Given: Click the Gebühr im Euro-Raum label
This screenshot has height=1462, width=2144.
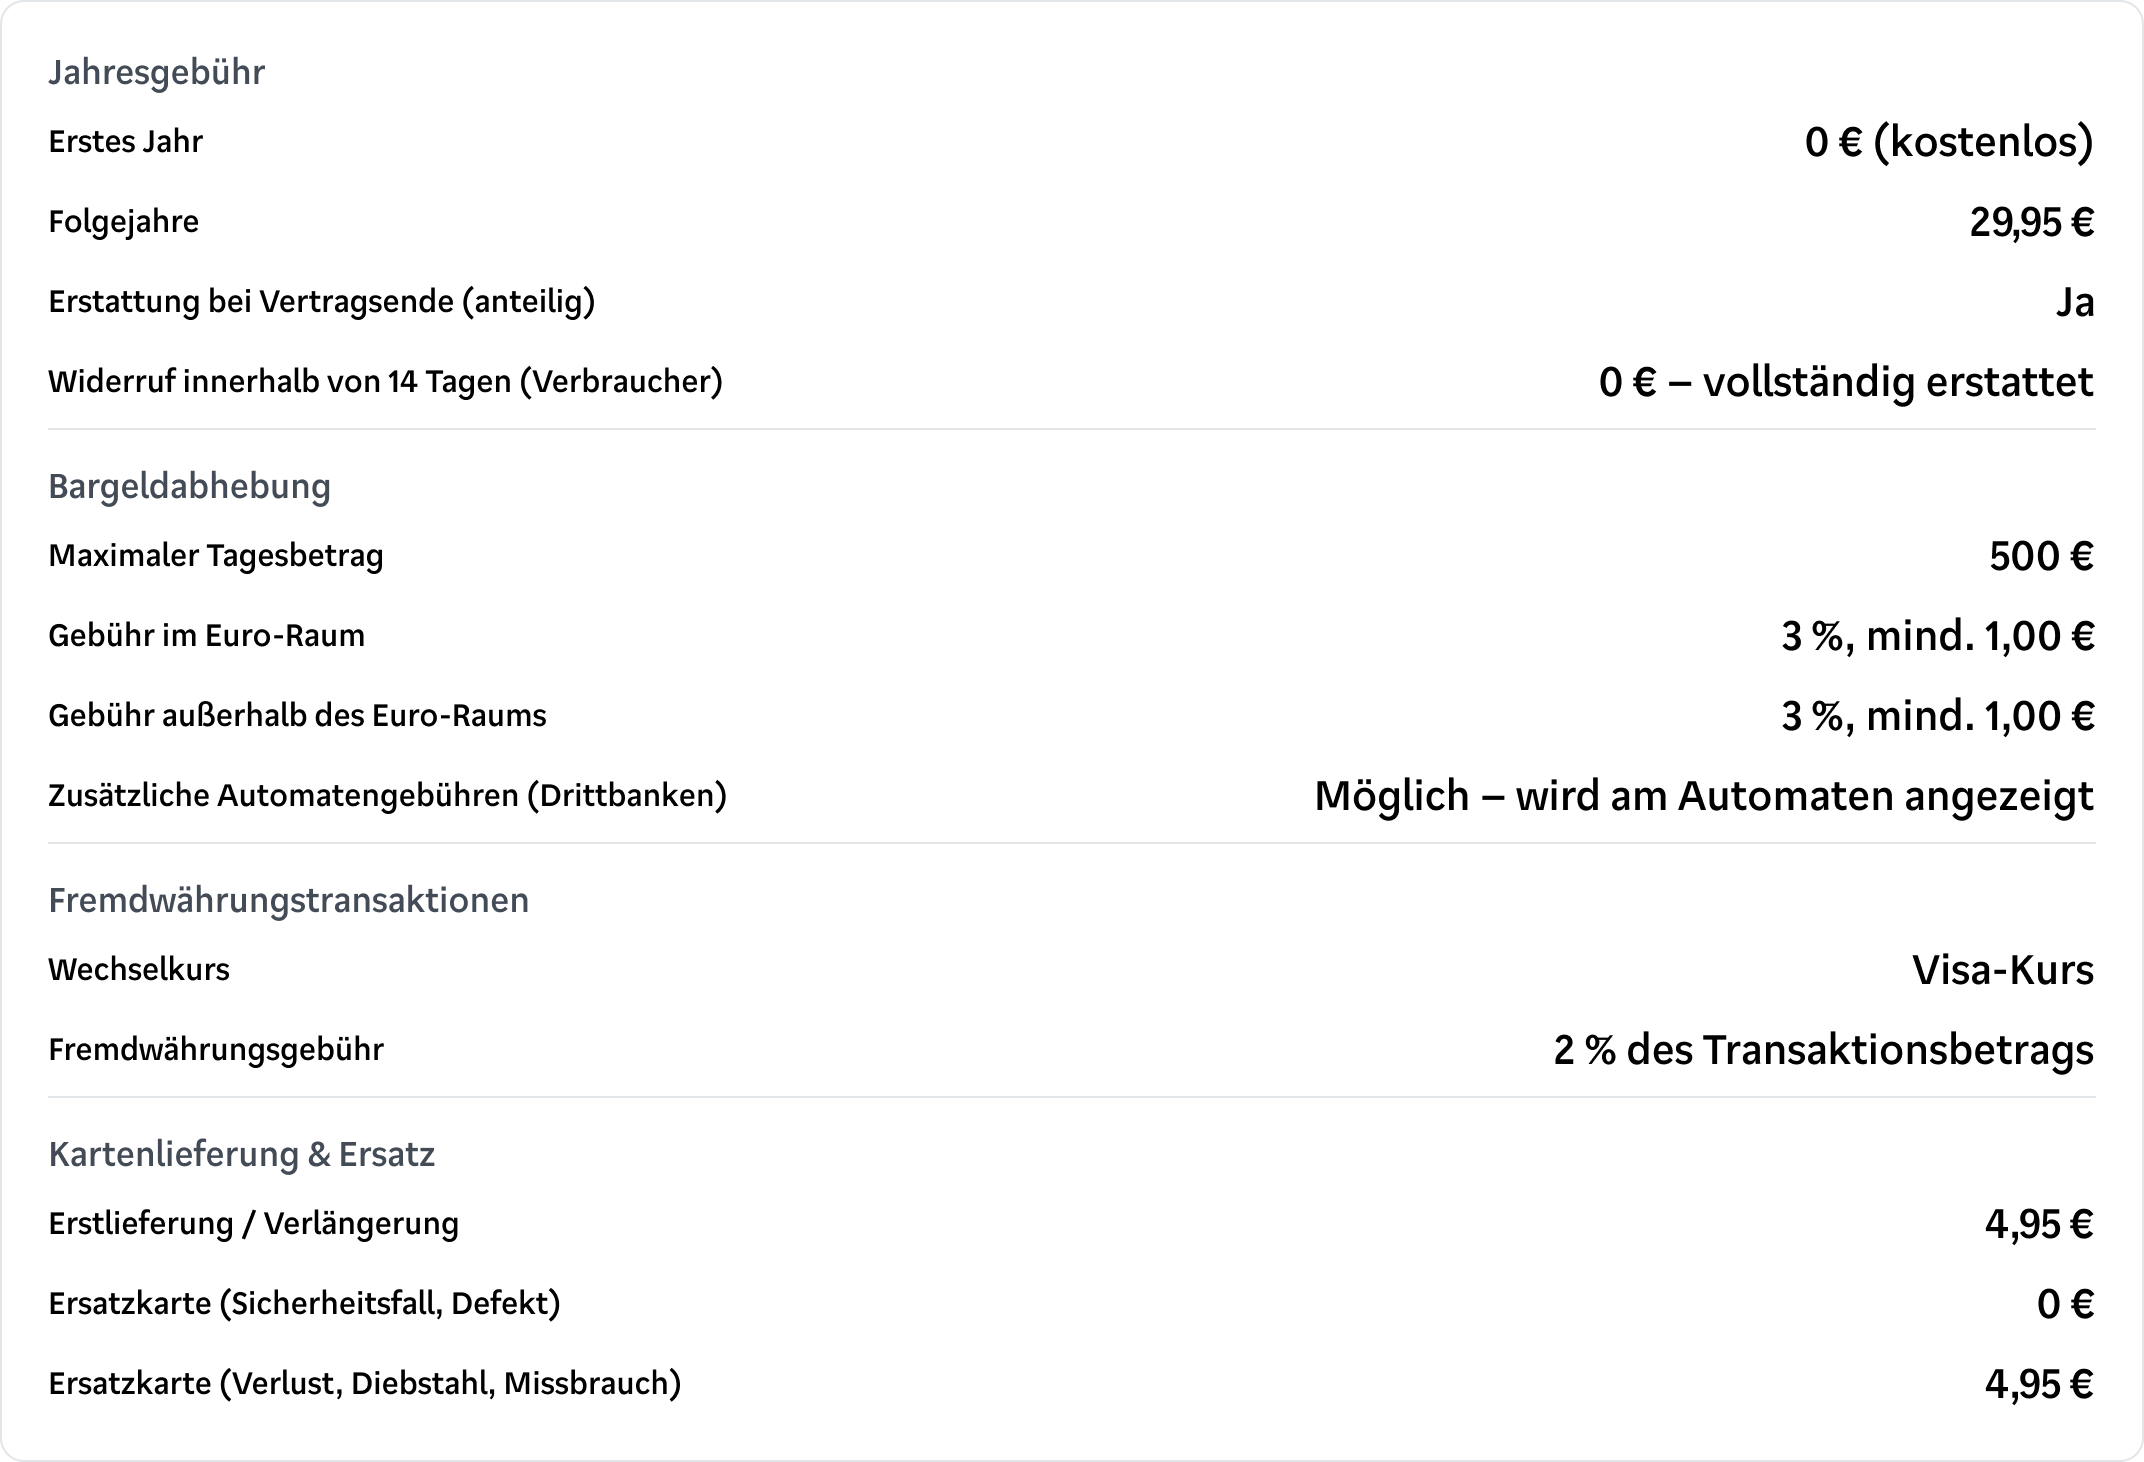Looking at the screenshot, I should point(206,636).
